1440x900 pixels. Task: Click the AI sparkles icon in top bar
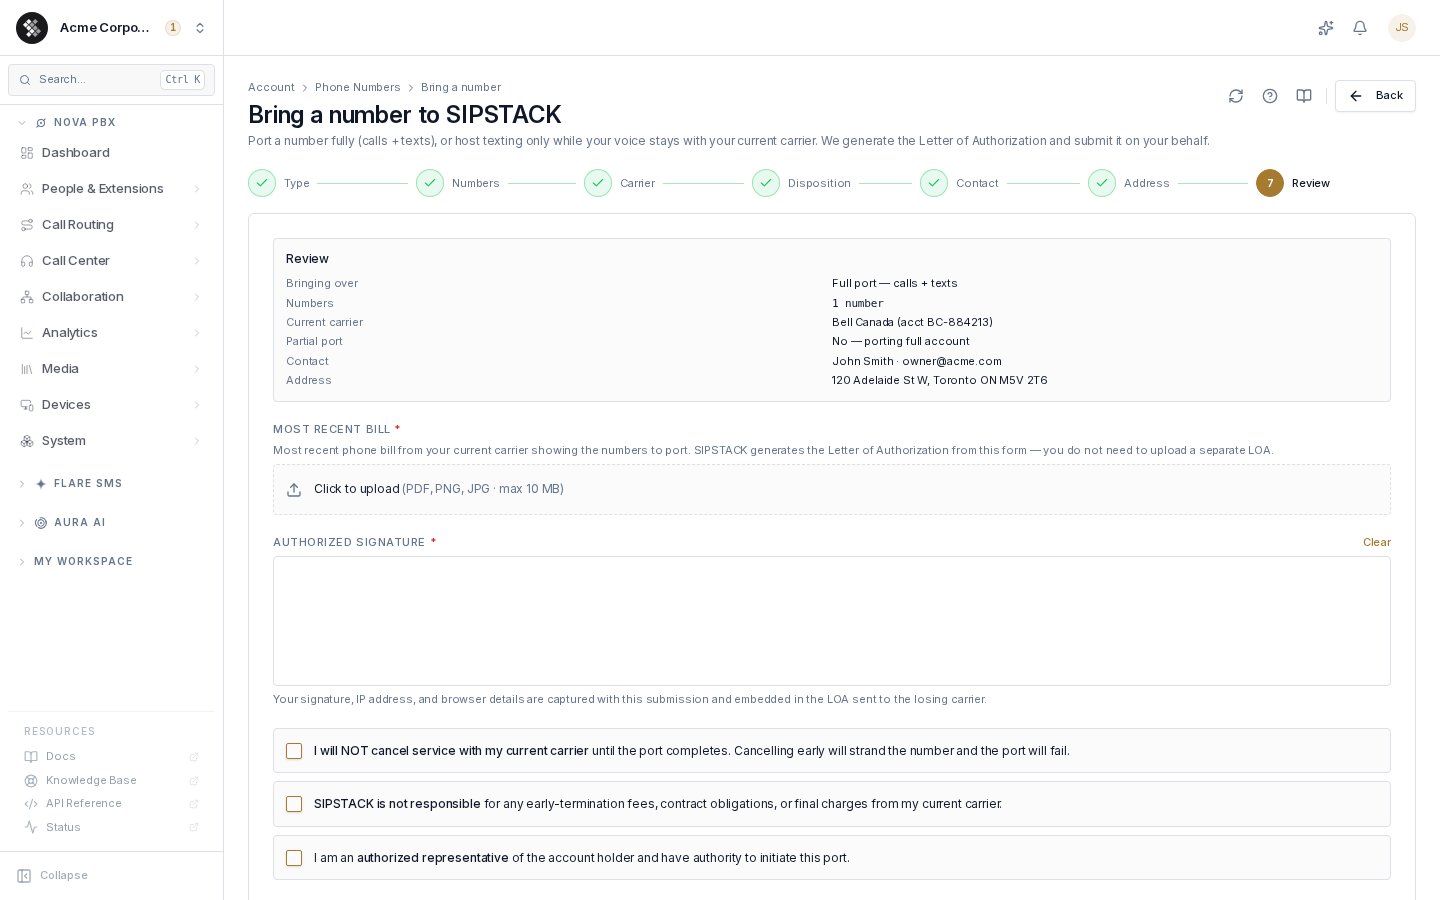point(1326,28)
